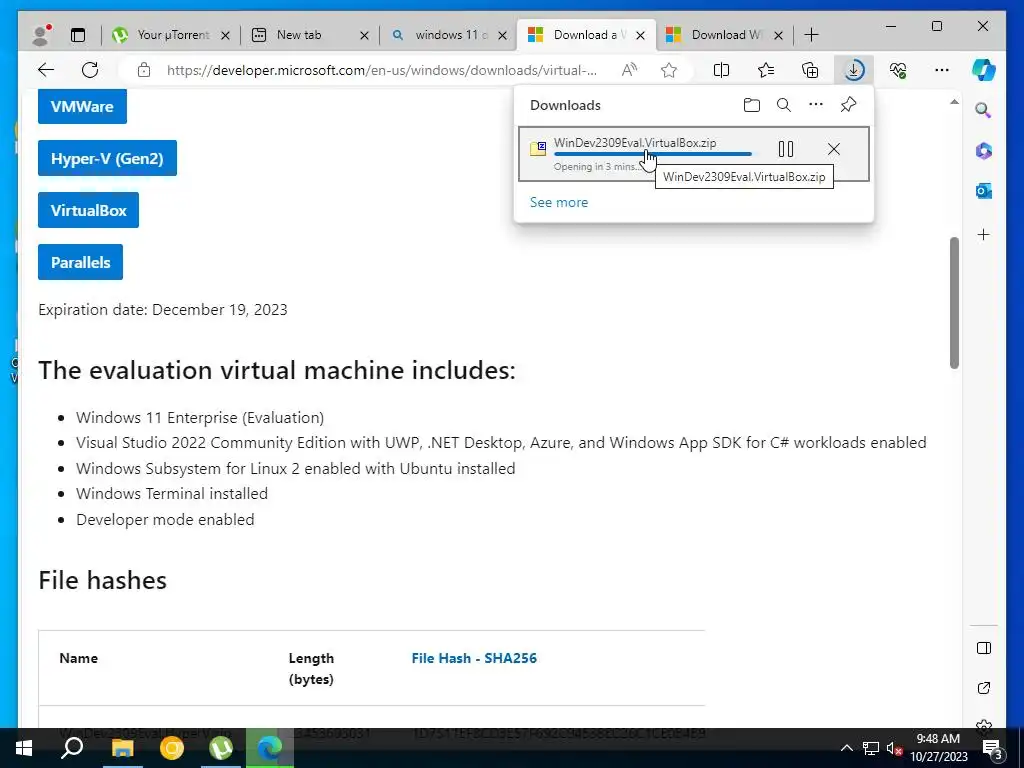
Task: Cancel the WinDev2309Eval.VirtualBox.zip download
Action: pos(833,150)
